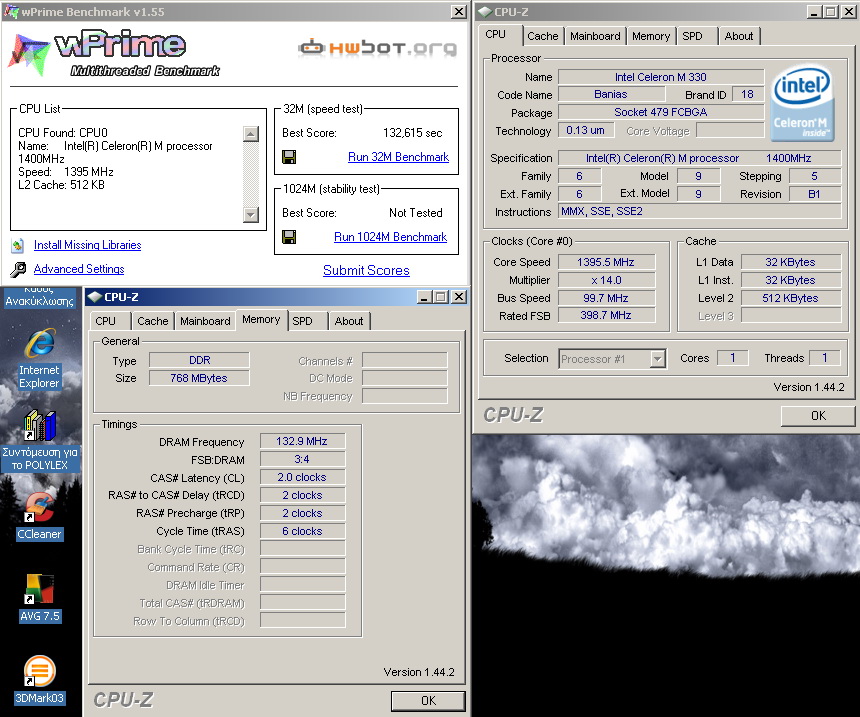Click 'CPU Found: CPU0' in CPU List
The width and height of the screenshot is (860, 717).
63,133
